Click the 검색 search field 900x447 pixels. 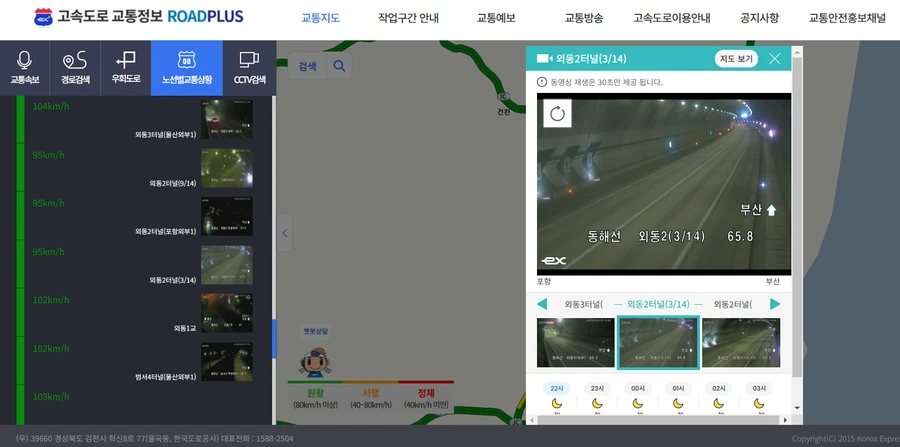[307, 66]
